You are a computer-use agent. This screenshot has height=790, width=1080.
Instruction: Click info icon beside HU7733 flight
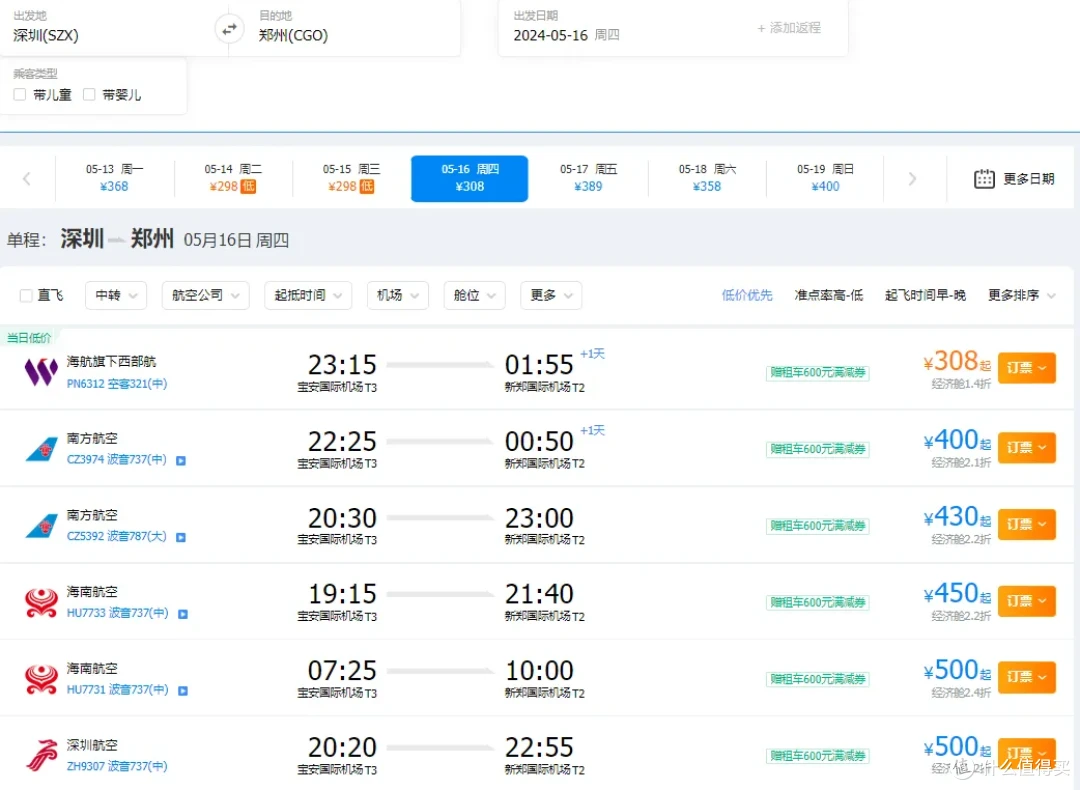point(183,614)
